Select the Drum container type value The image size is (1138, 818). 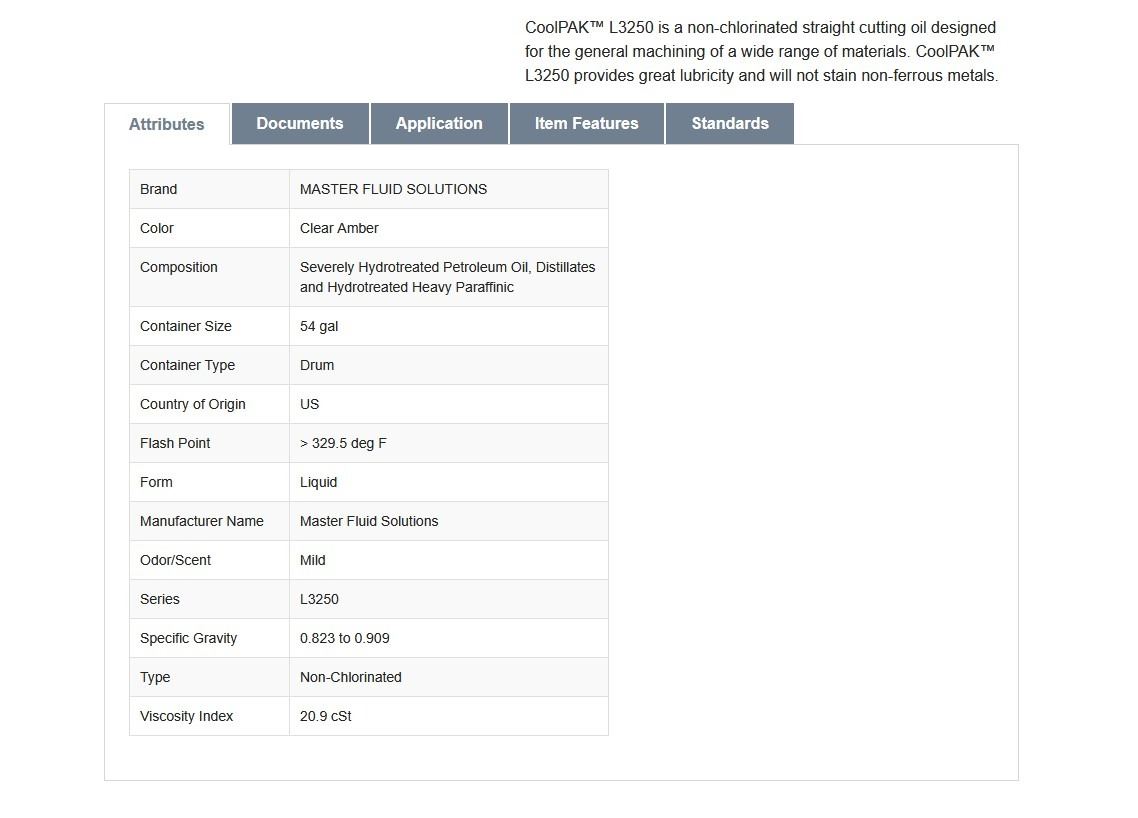(x=317, y=365)
